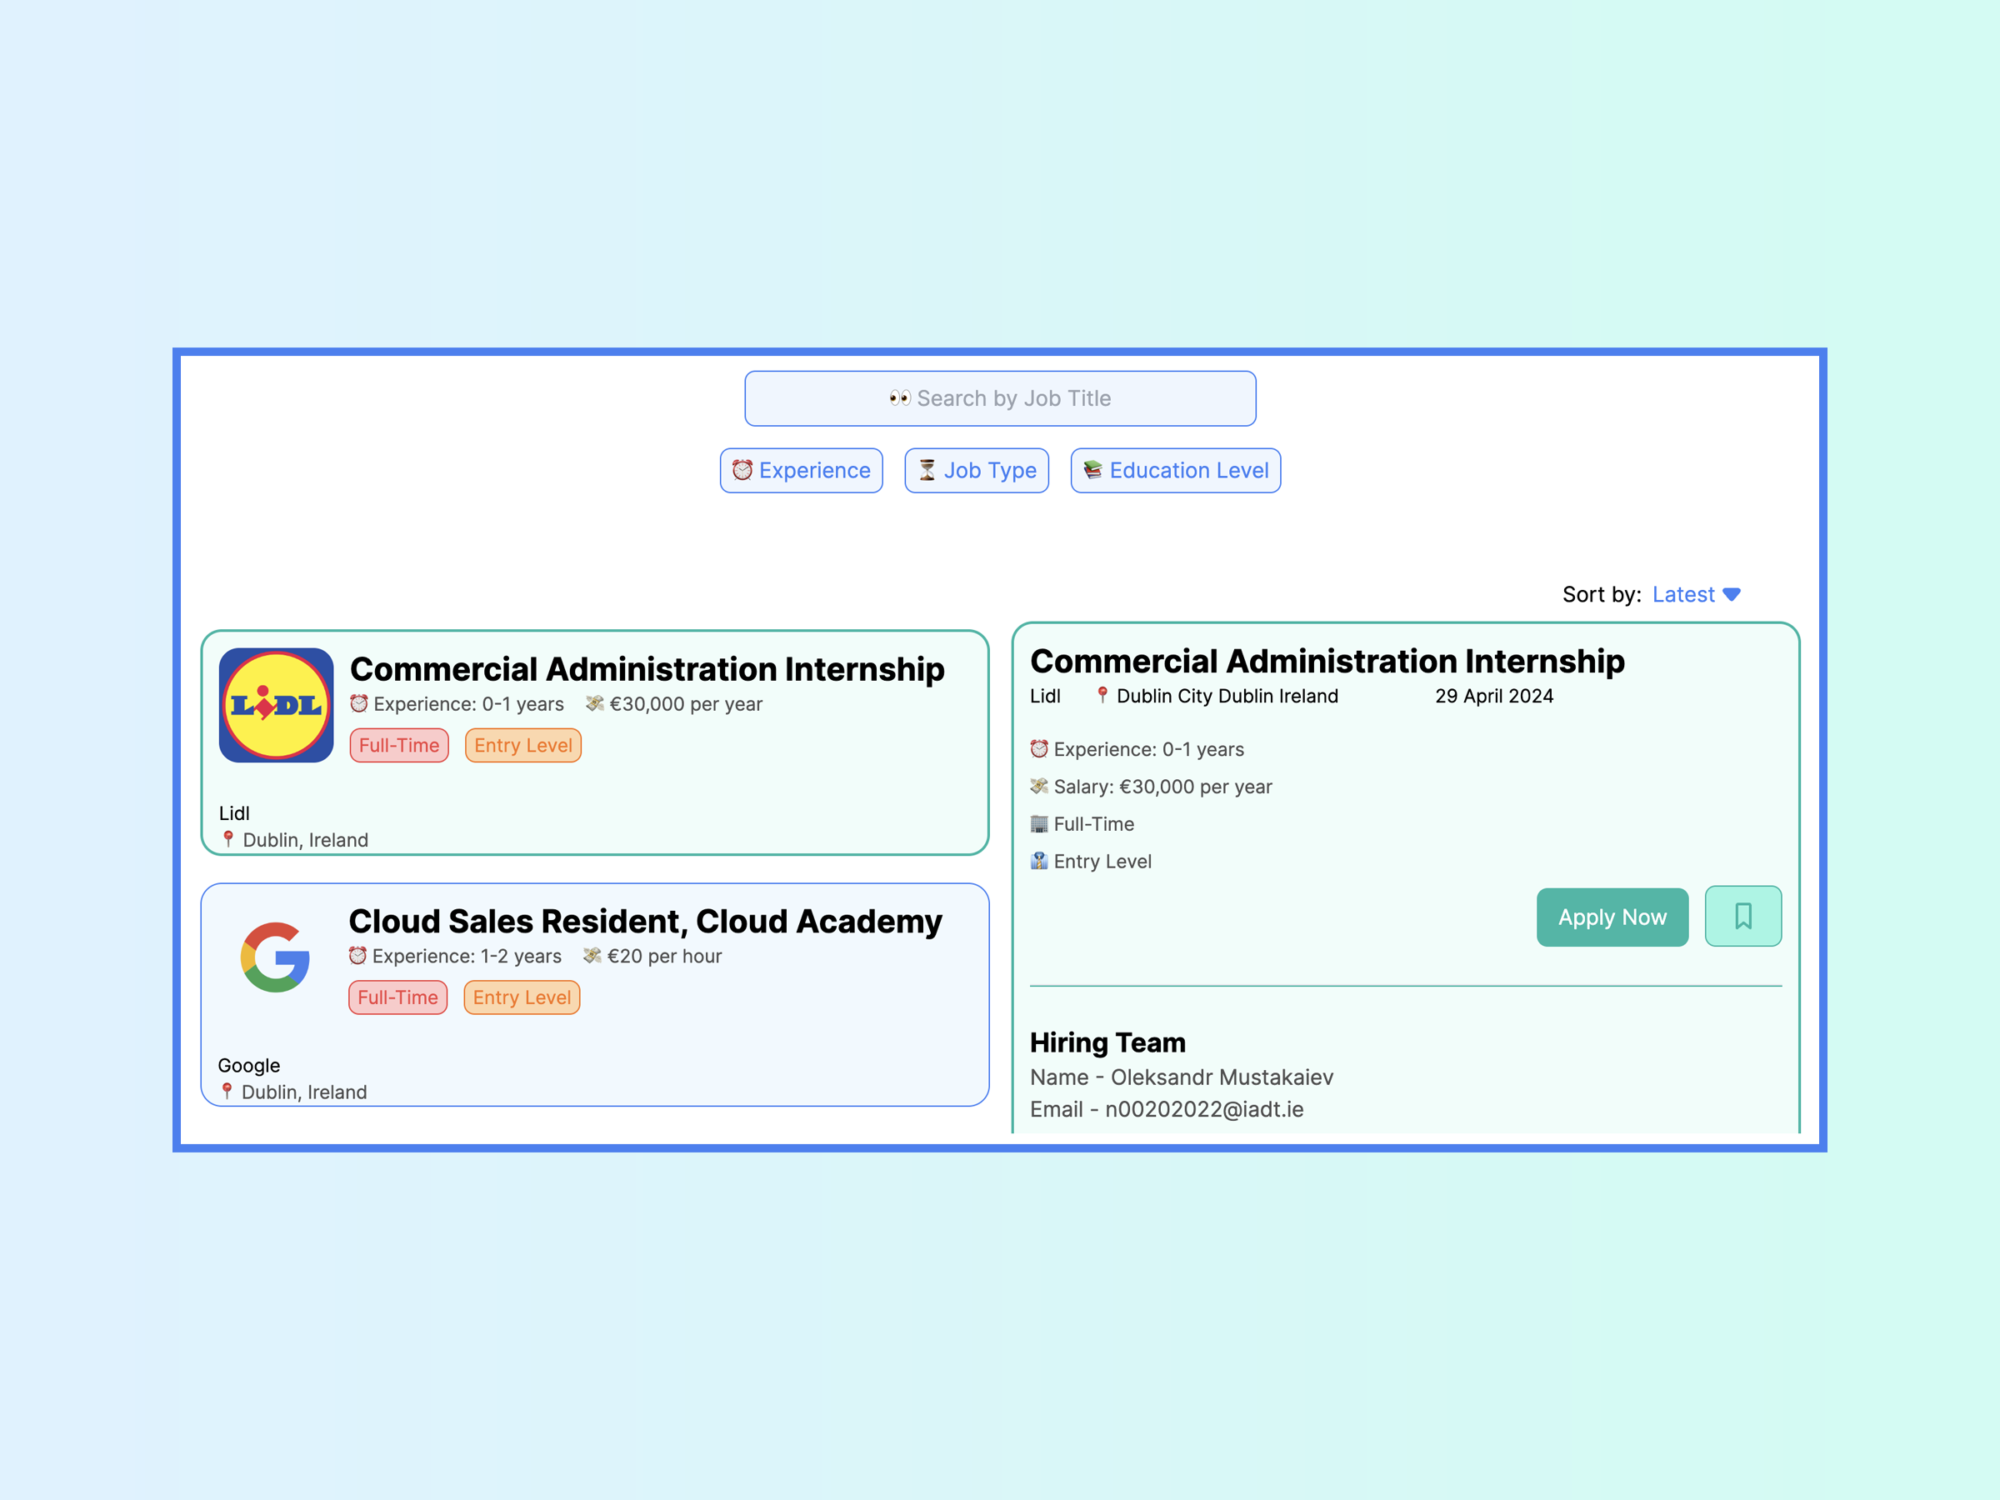
Task: Click the books icon on Education Level filter
Action: (x=1093, y=470)
